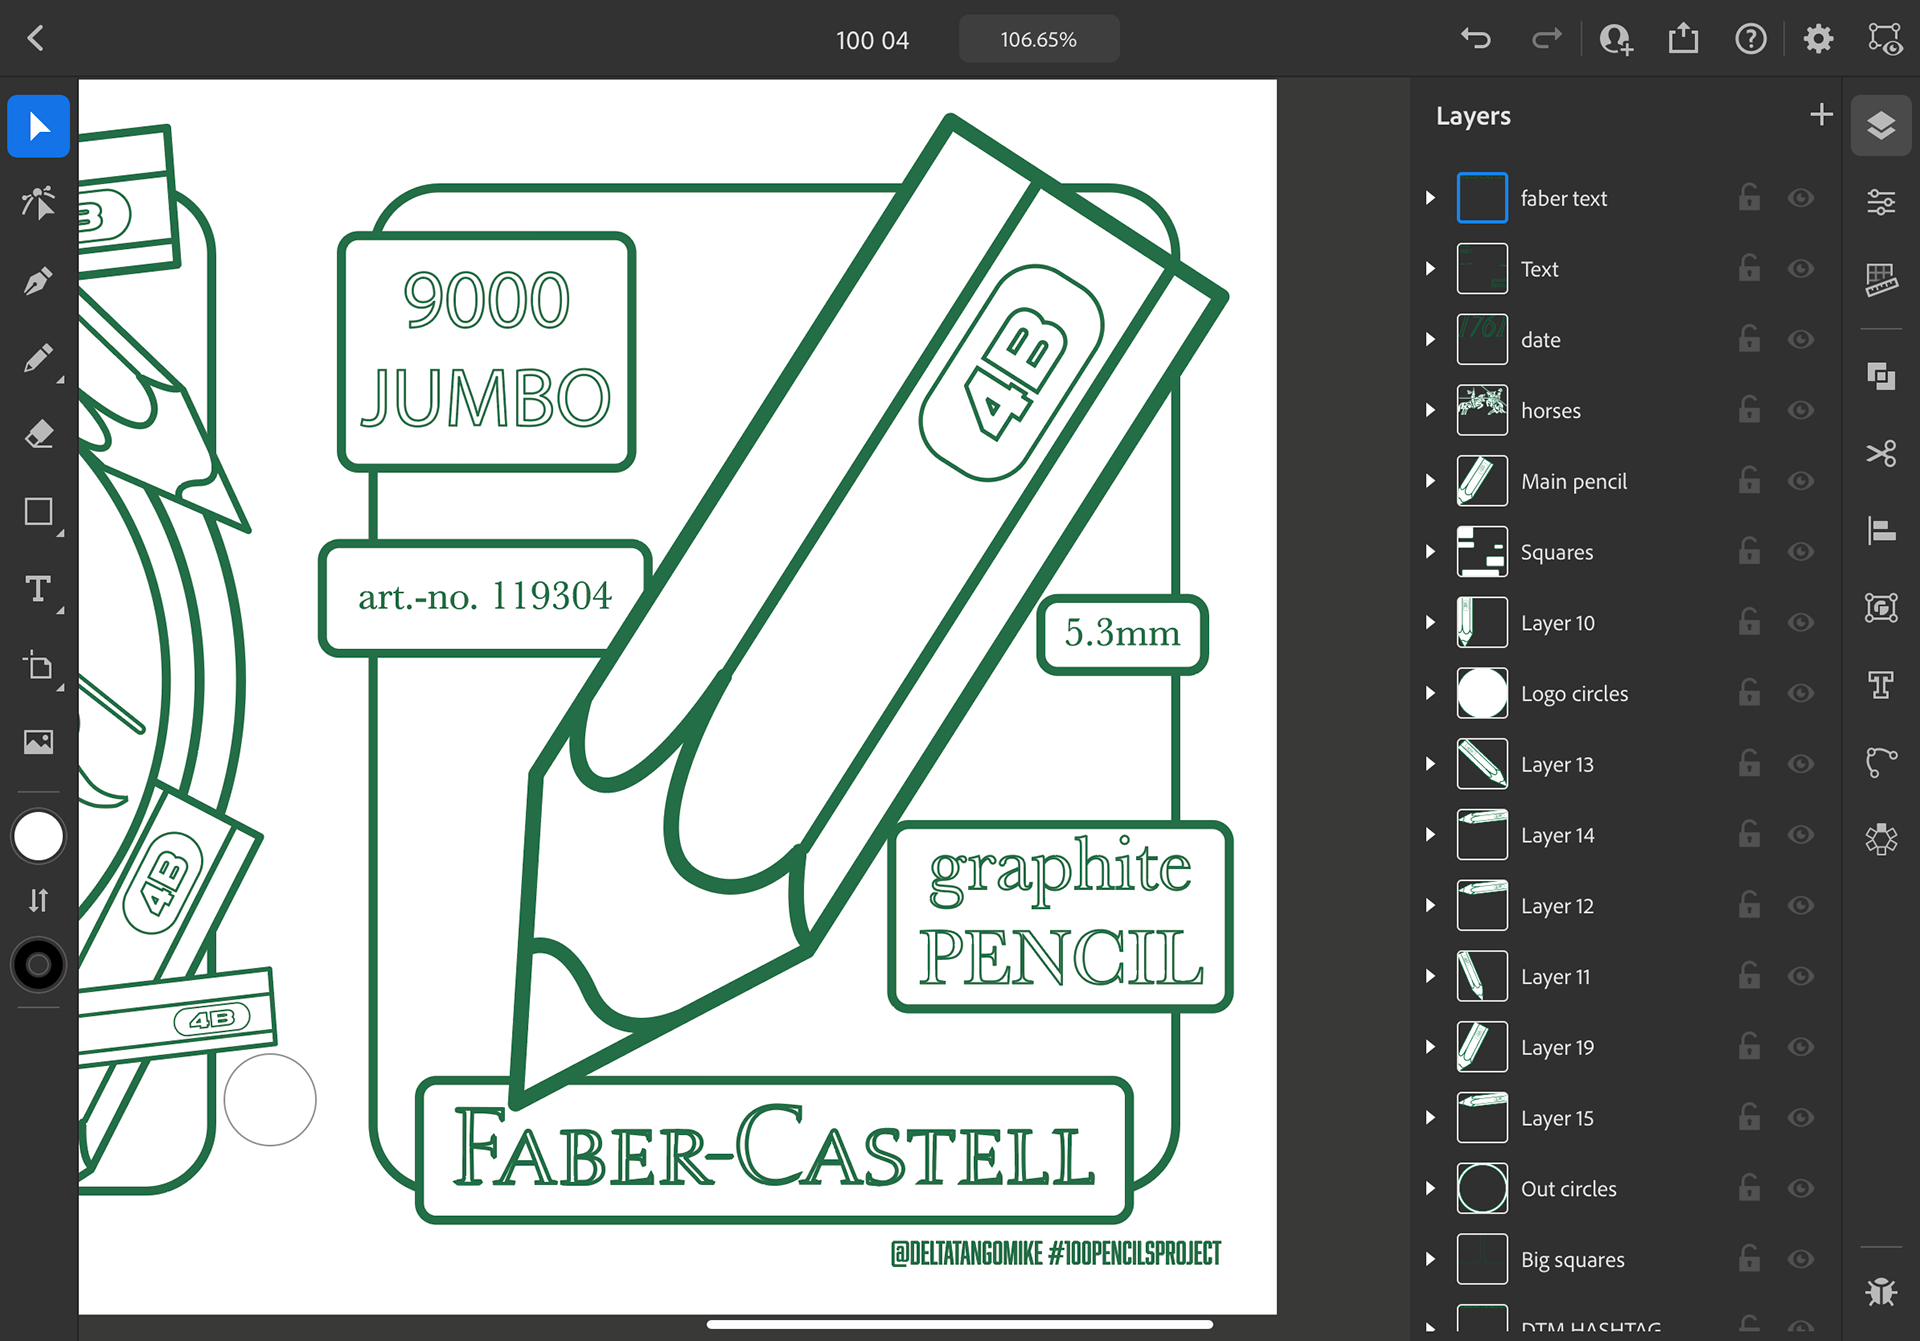Select the Eraser tool
This screenshot has width=1920, height=1341.
click(38, 435)
